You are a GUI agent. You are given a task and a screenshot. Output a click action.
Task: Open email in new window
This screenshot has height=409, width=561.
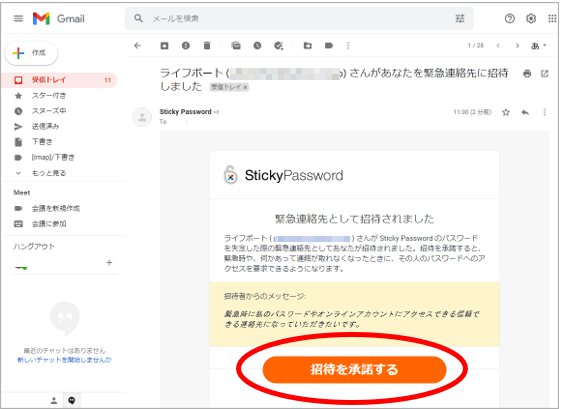click(545, 74)
